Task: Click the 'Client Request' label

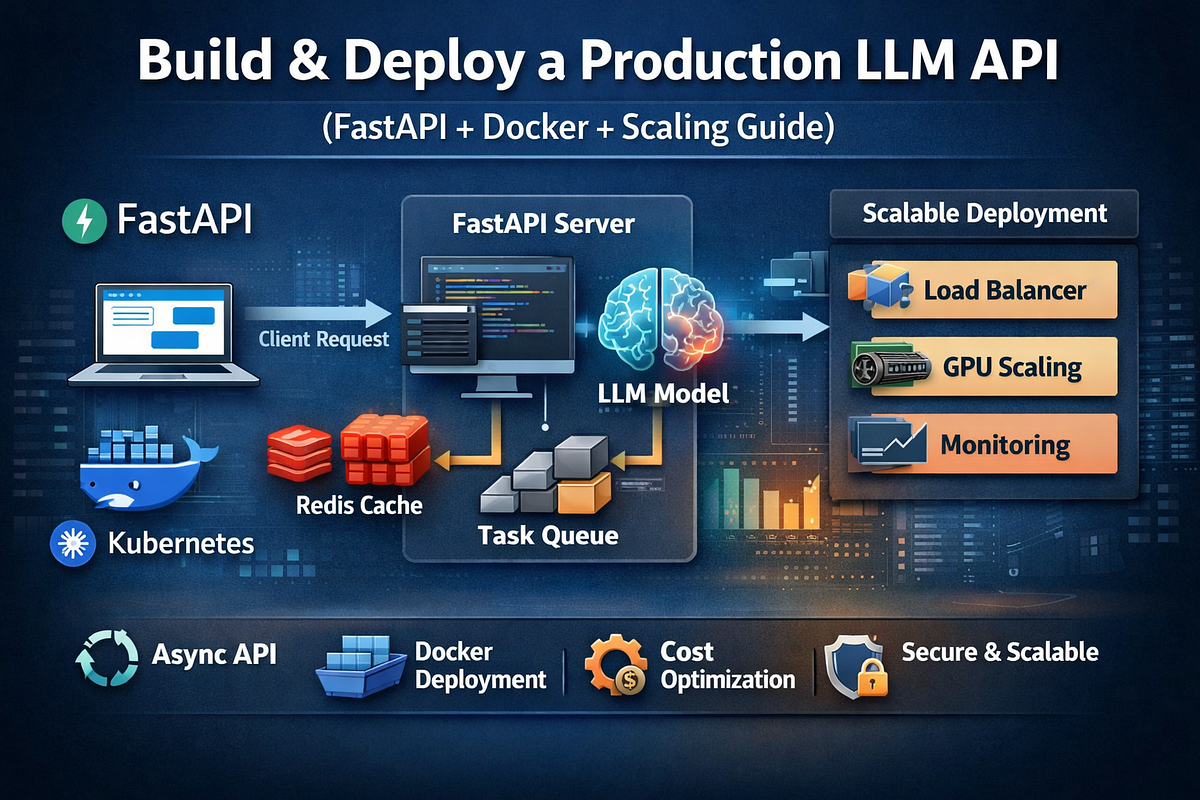Action: click(324, 339)
